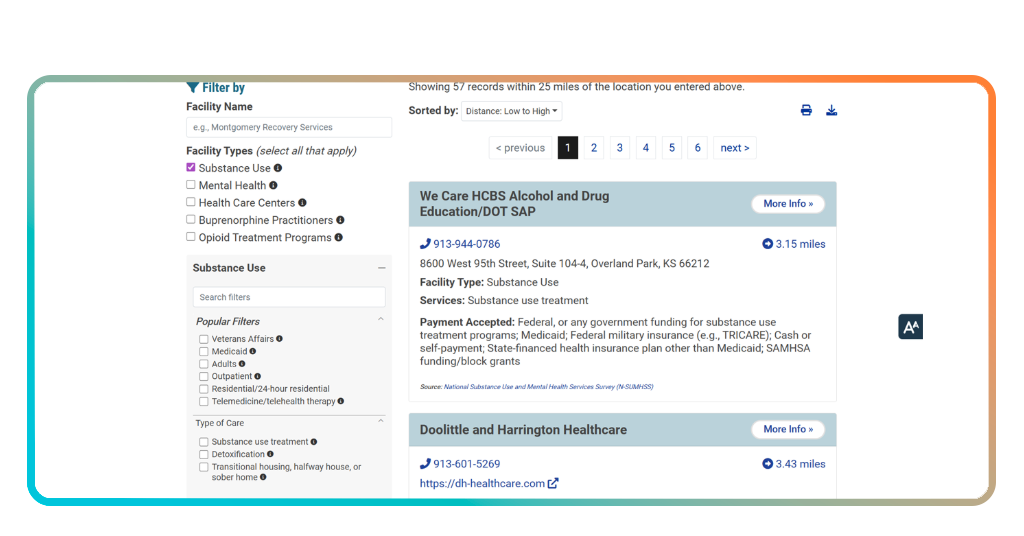Enable the Opioid Treatment Programs checkbox
The image size is (1024, 536).
point(191,237)
